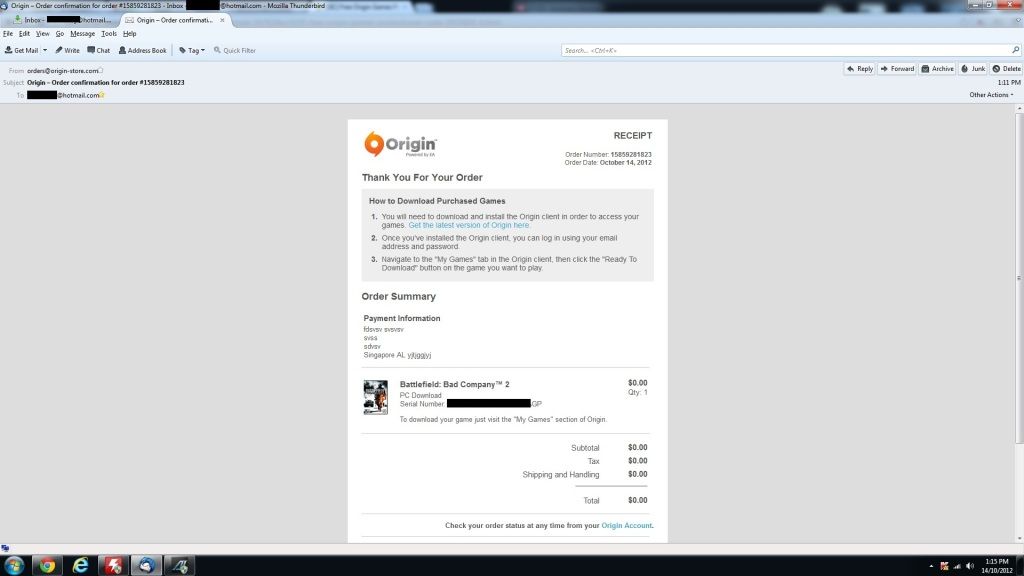The height and width of the screenshot is (576, 1024).
Task: Click order number 15859281823 in the receipt
Action: click(x=631, y=155)
